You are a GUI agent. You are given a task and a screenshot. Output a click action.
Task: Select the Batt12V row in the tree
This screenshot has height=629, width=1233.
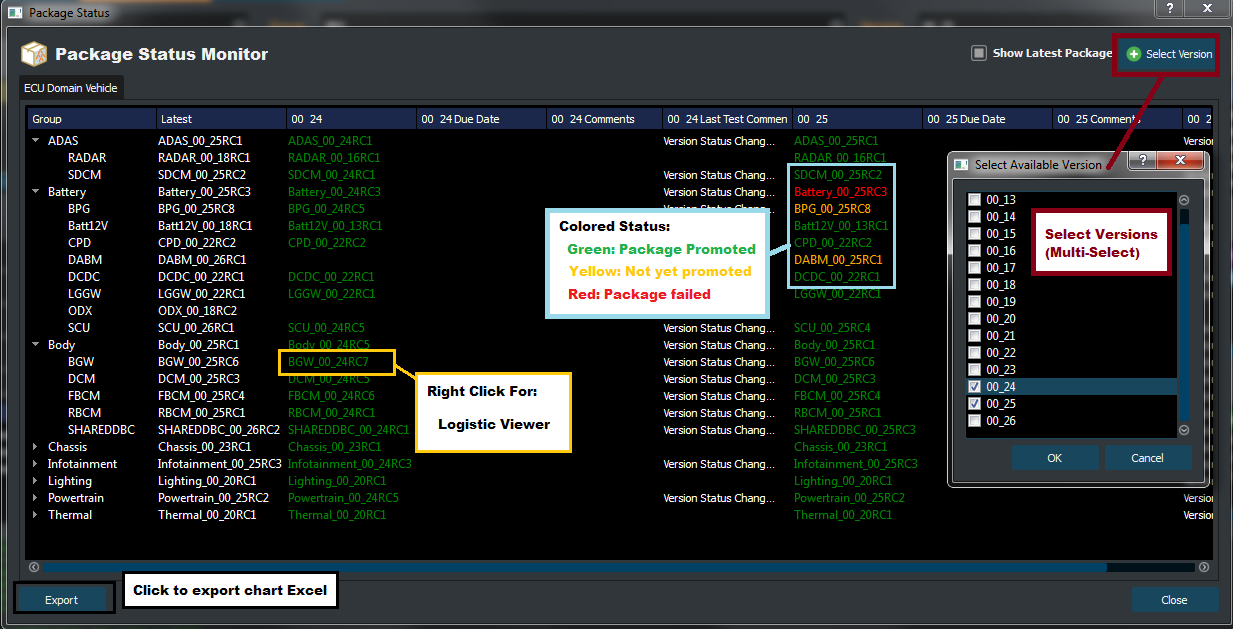click(x=88, y=226)
